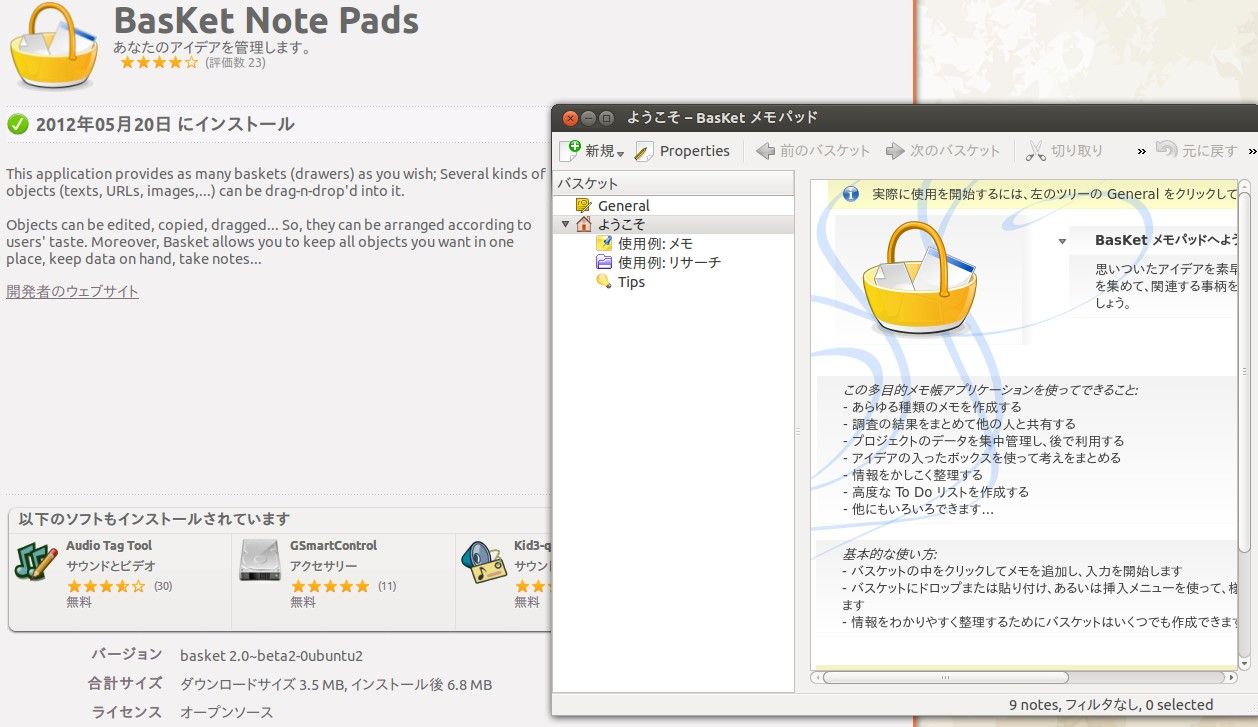Click Audio Tag Tool star rating
Screen dimensions: 1258x727
(x=106, y=586)
